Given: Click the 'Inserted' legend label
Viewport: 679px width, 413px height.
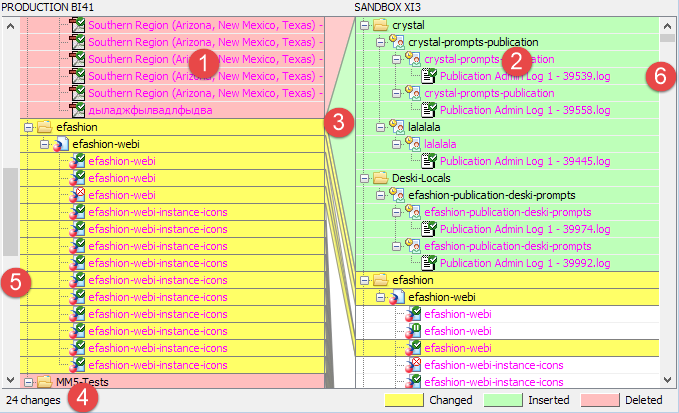Looking at the screenshot, I should pyautogui.click(x=549, y=400).
